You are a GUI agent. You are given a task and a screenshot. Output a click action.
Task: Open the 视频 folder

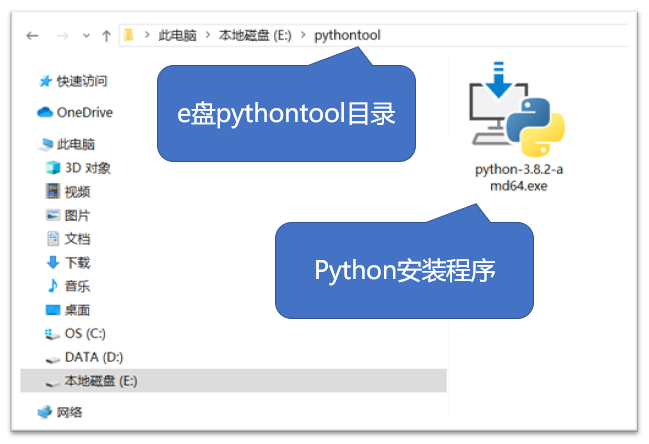[77, 192]
